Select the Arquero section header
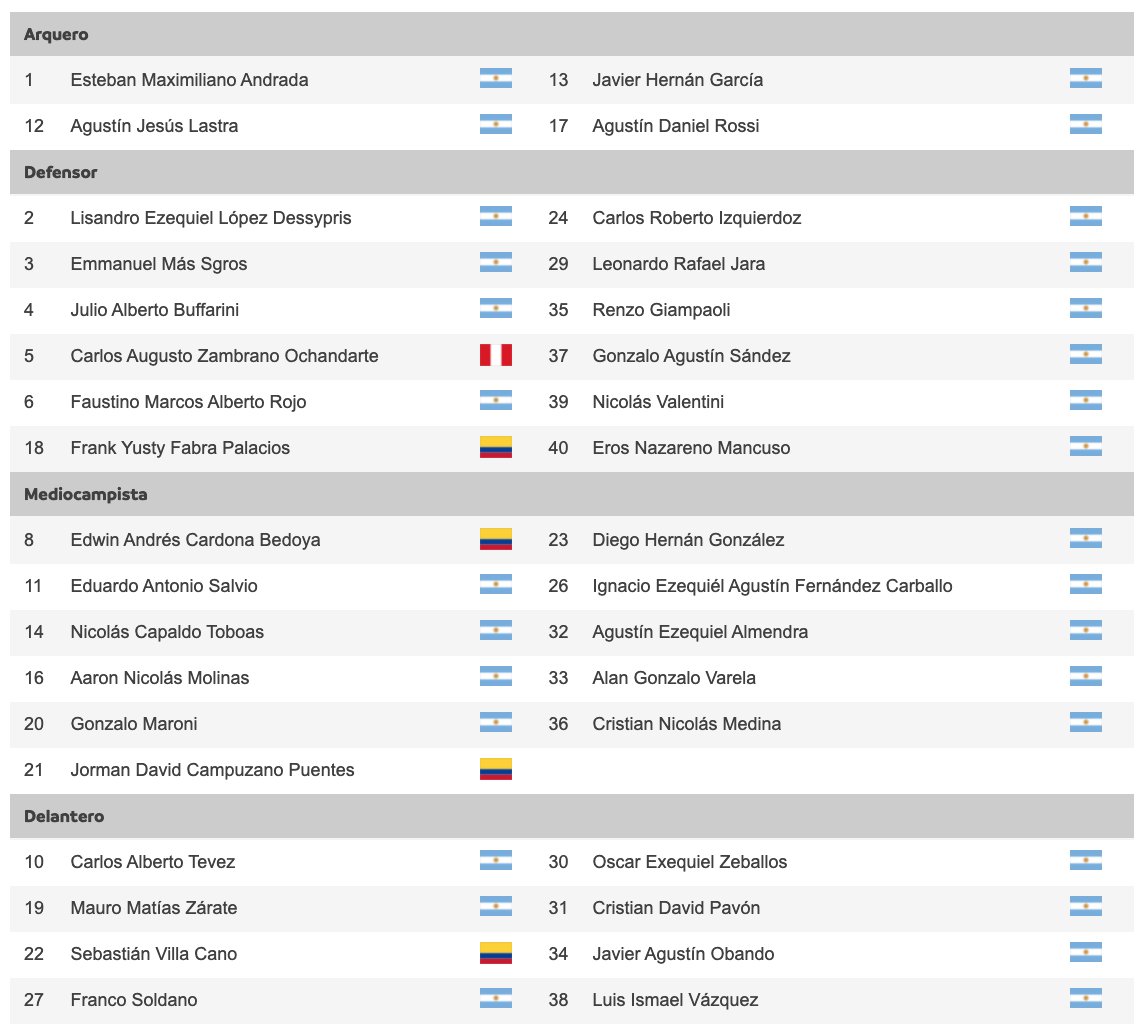1148x1036 pixels. [x=572, y=34]
